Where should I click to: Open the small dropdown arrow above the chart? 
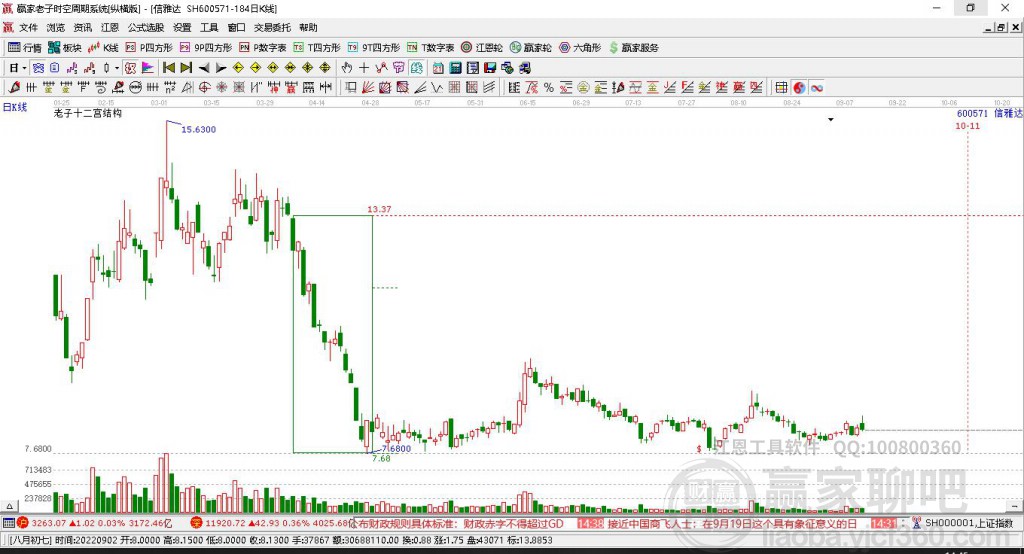point(831,120)
